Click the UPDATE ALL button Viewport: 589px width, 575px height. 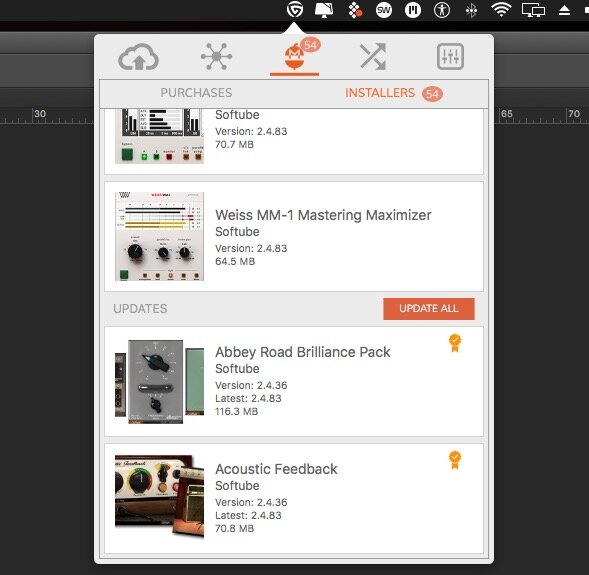pos(429,309)
